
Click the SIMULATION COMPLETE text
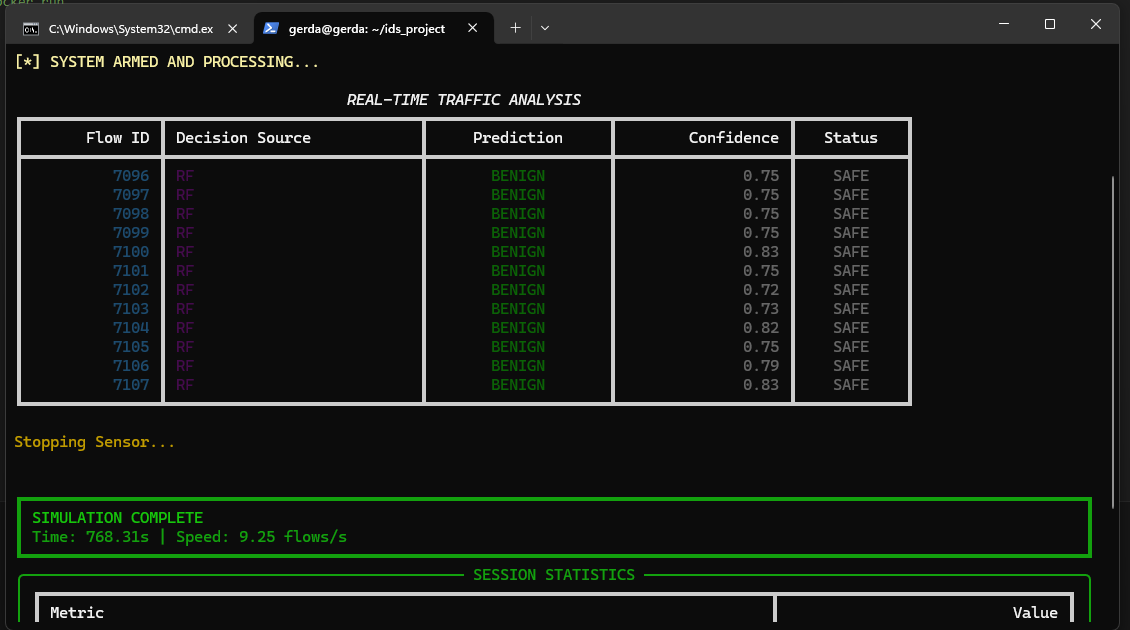117,518
